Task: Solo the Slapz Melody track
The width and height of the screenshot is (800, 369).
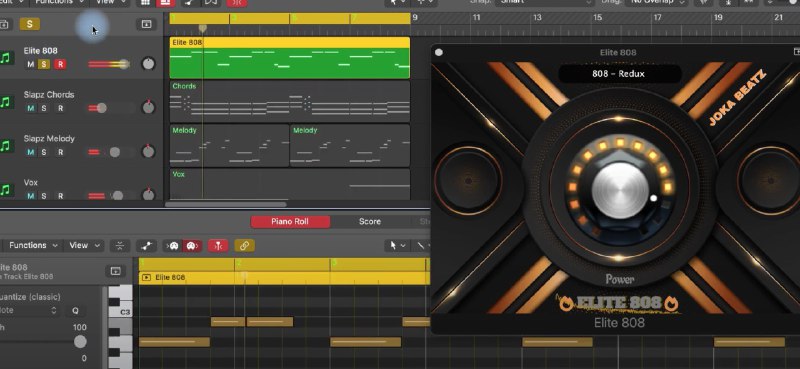Action: point(44,152)
